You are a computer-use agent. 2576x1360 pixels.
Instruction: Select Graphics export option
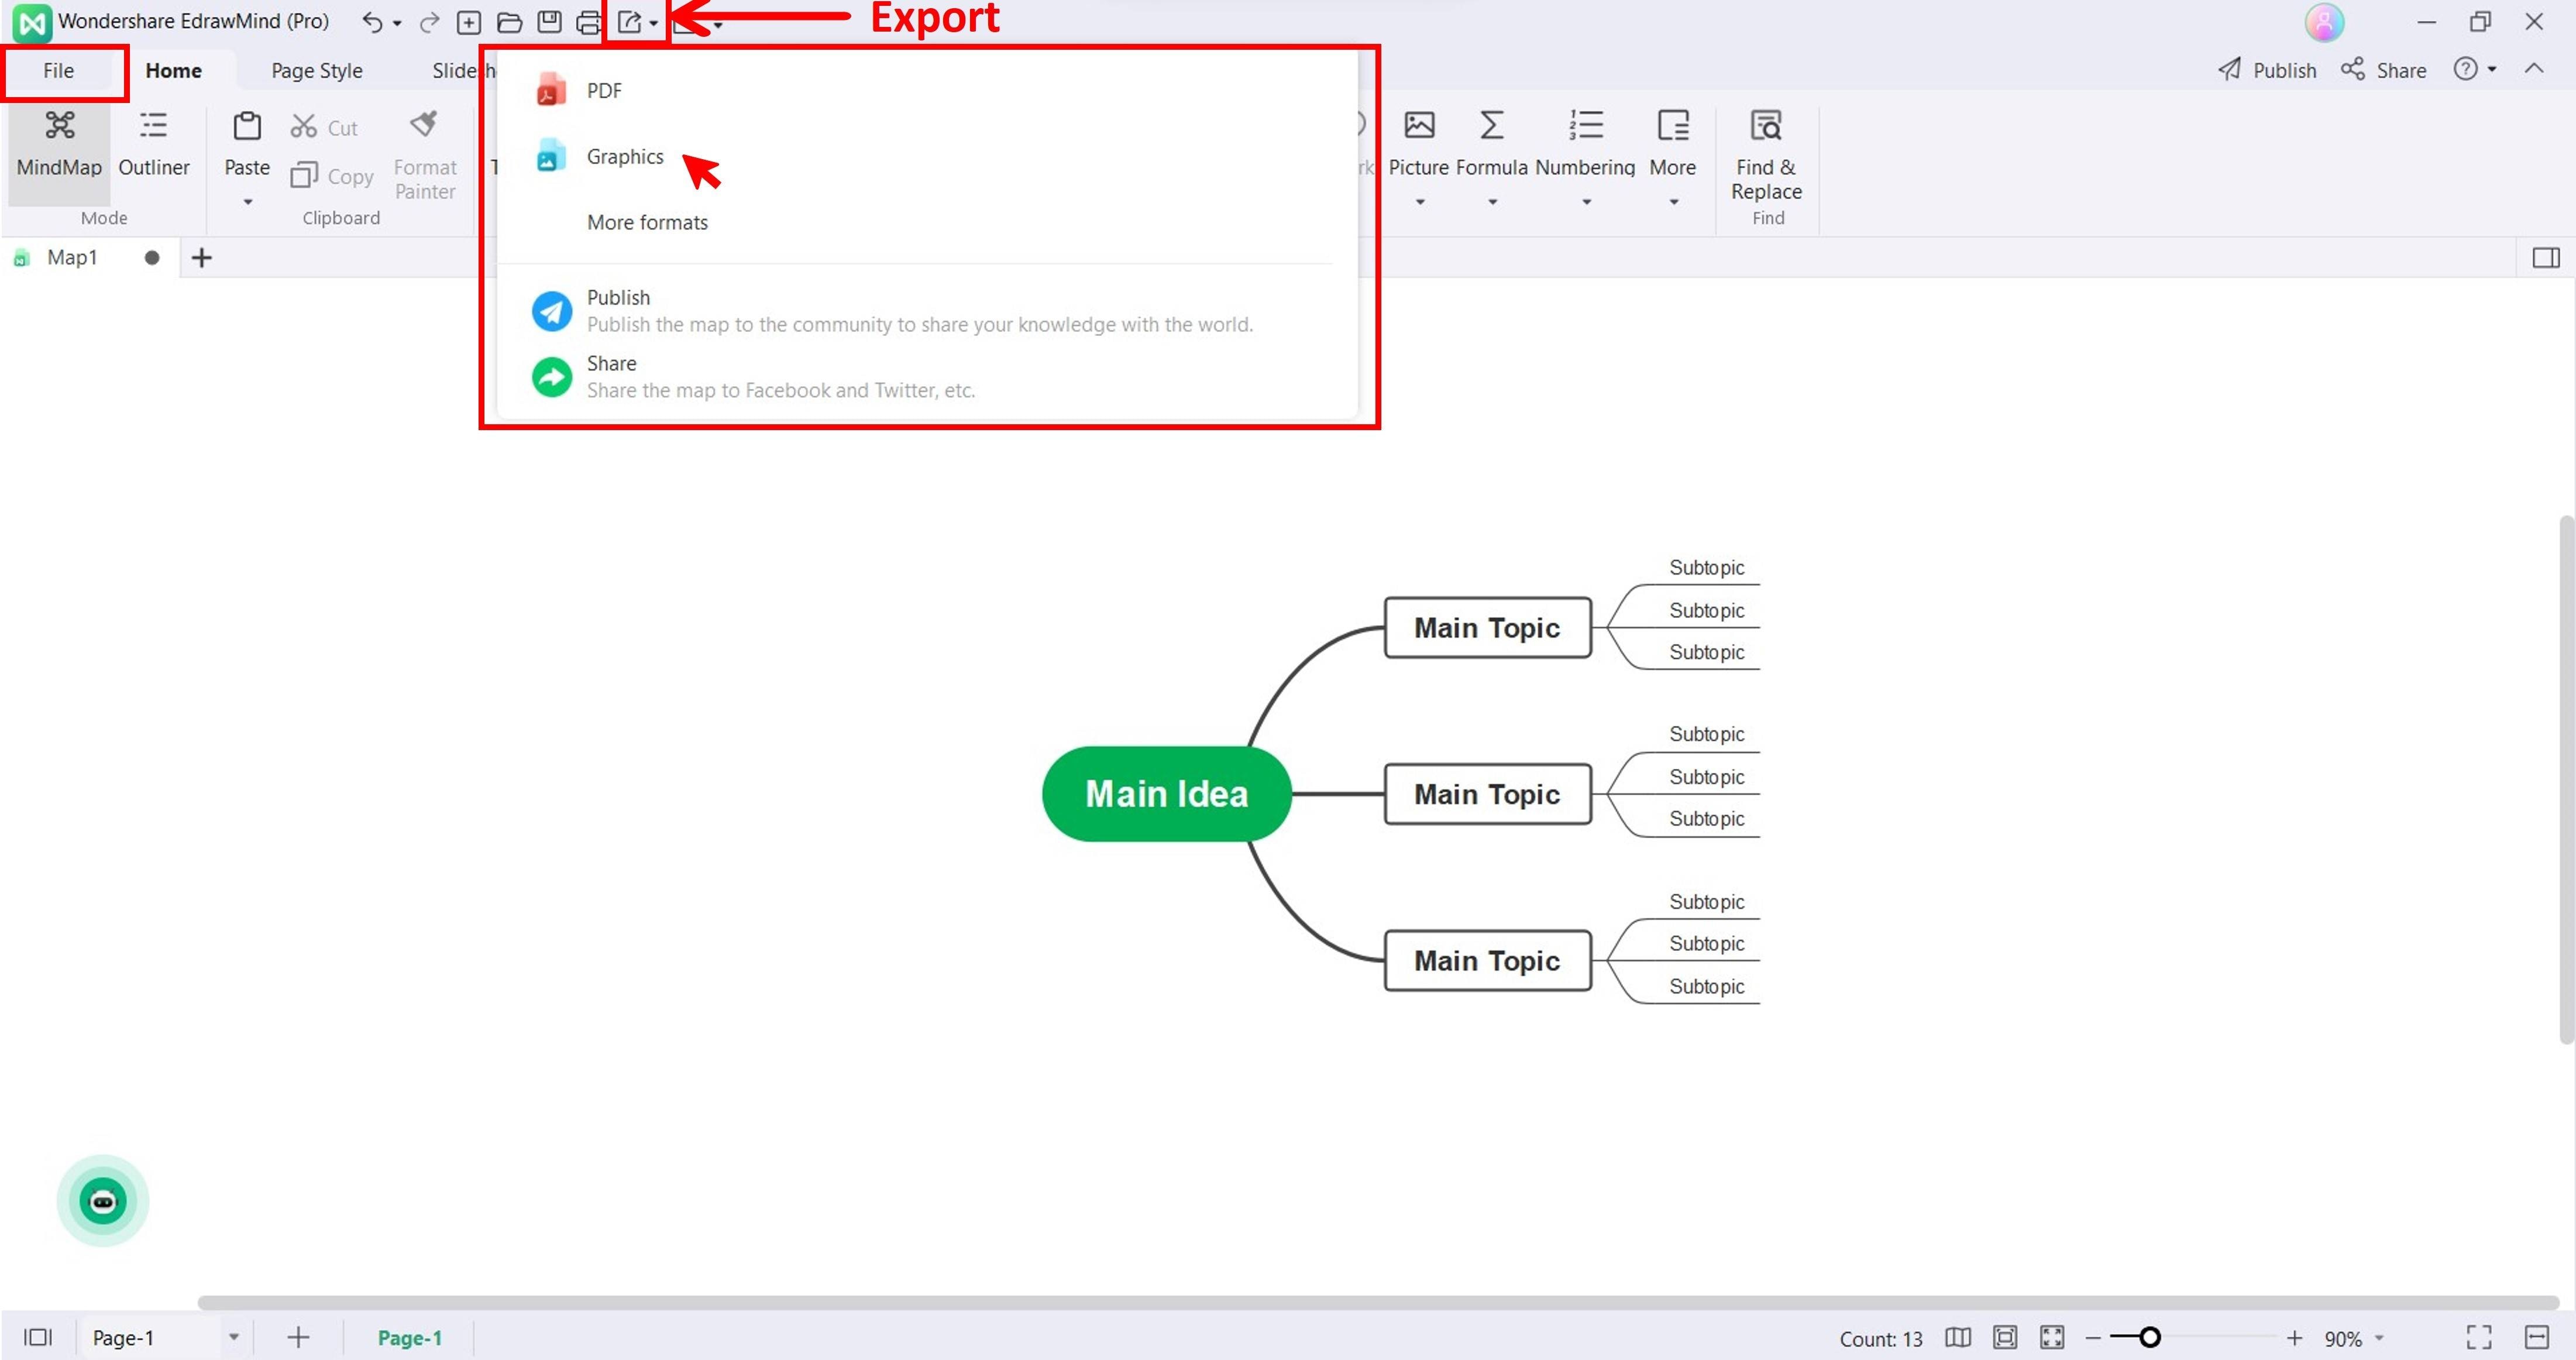[624, 157]
